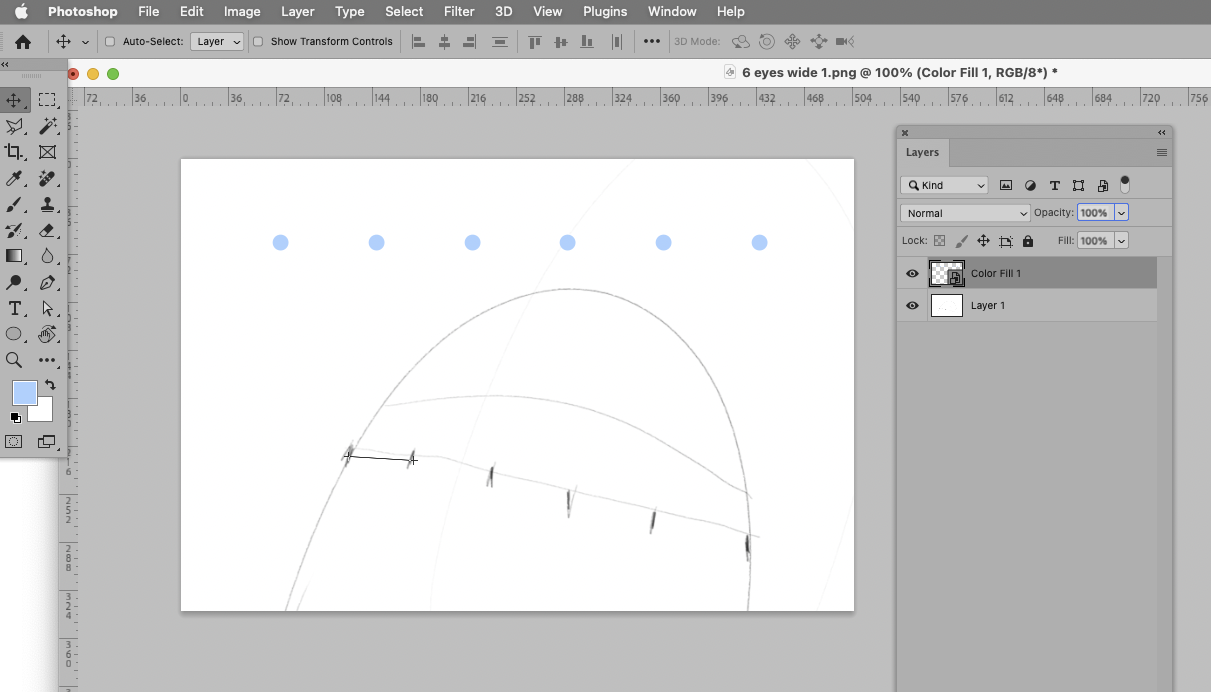Click the Opacity value field
Screen dimensions: 1211x692
click(x=1097, y=212)
